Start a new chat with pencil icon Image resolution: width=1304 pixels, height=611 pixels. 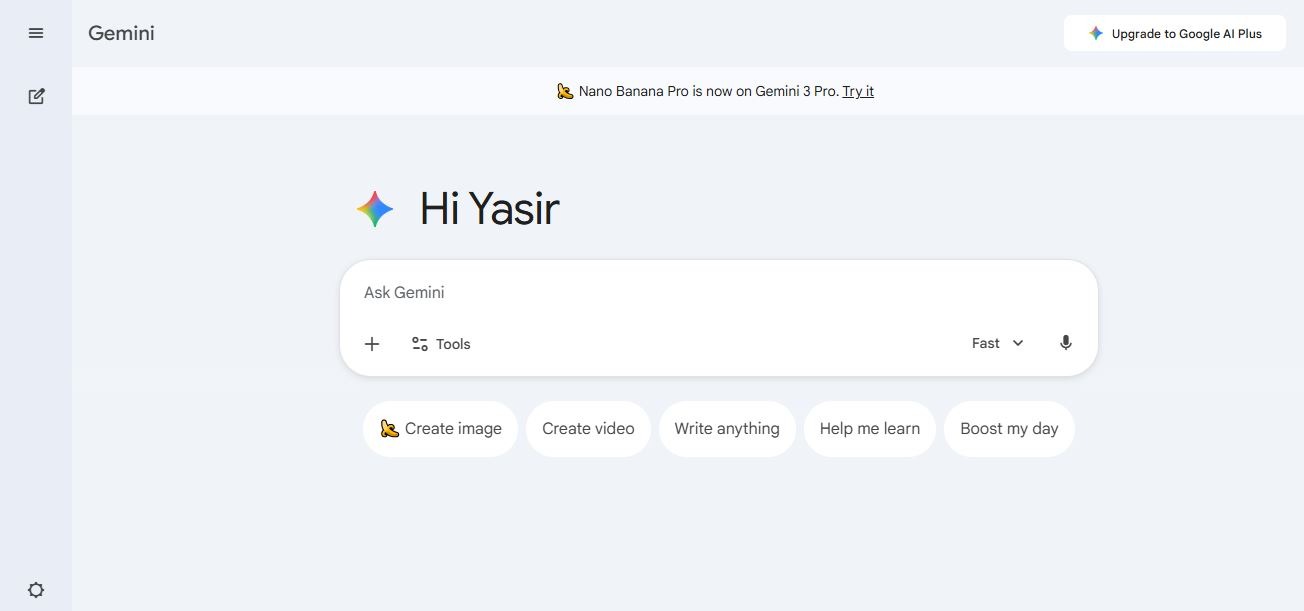point(36,96)
